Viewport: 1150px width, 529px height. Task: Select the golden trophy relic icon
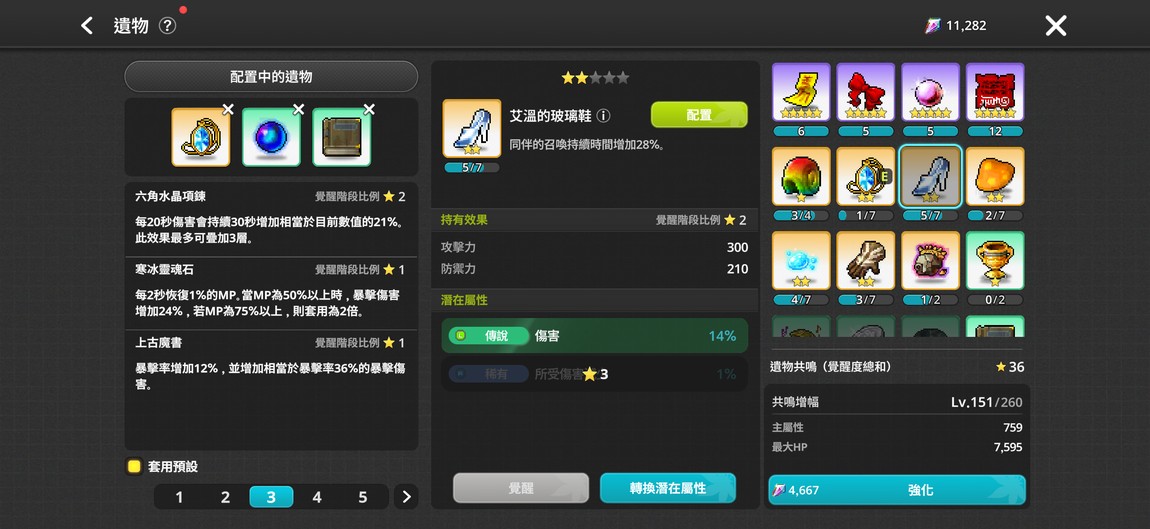(x=995, y=260)
